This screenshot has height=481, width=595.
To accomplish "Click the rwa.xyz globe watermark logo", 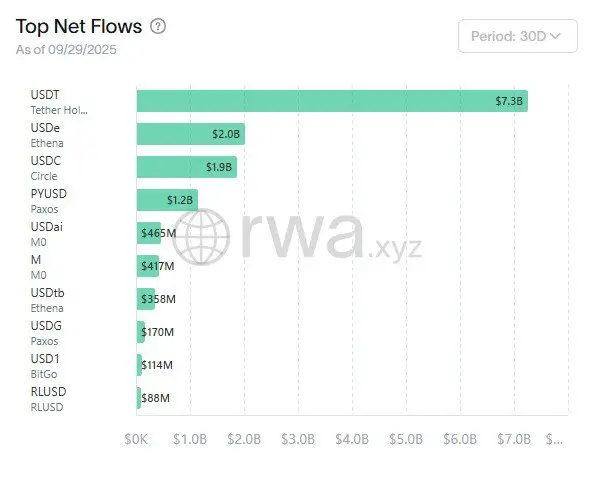I will 200,237.
